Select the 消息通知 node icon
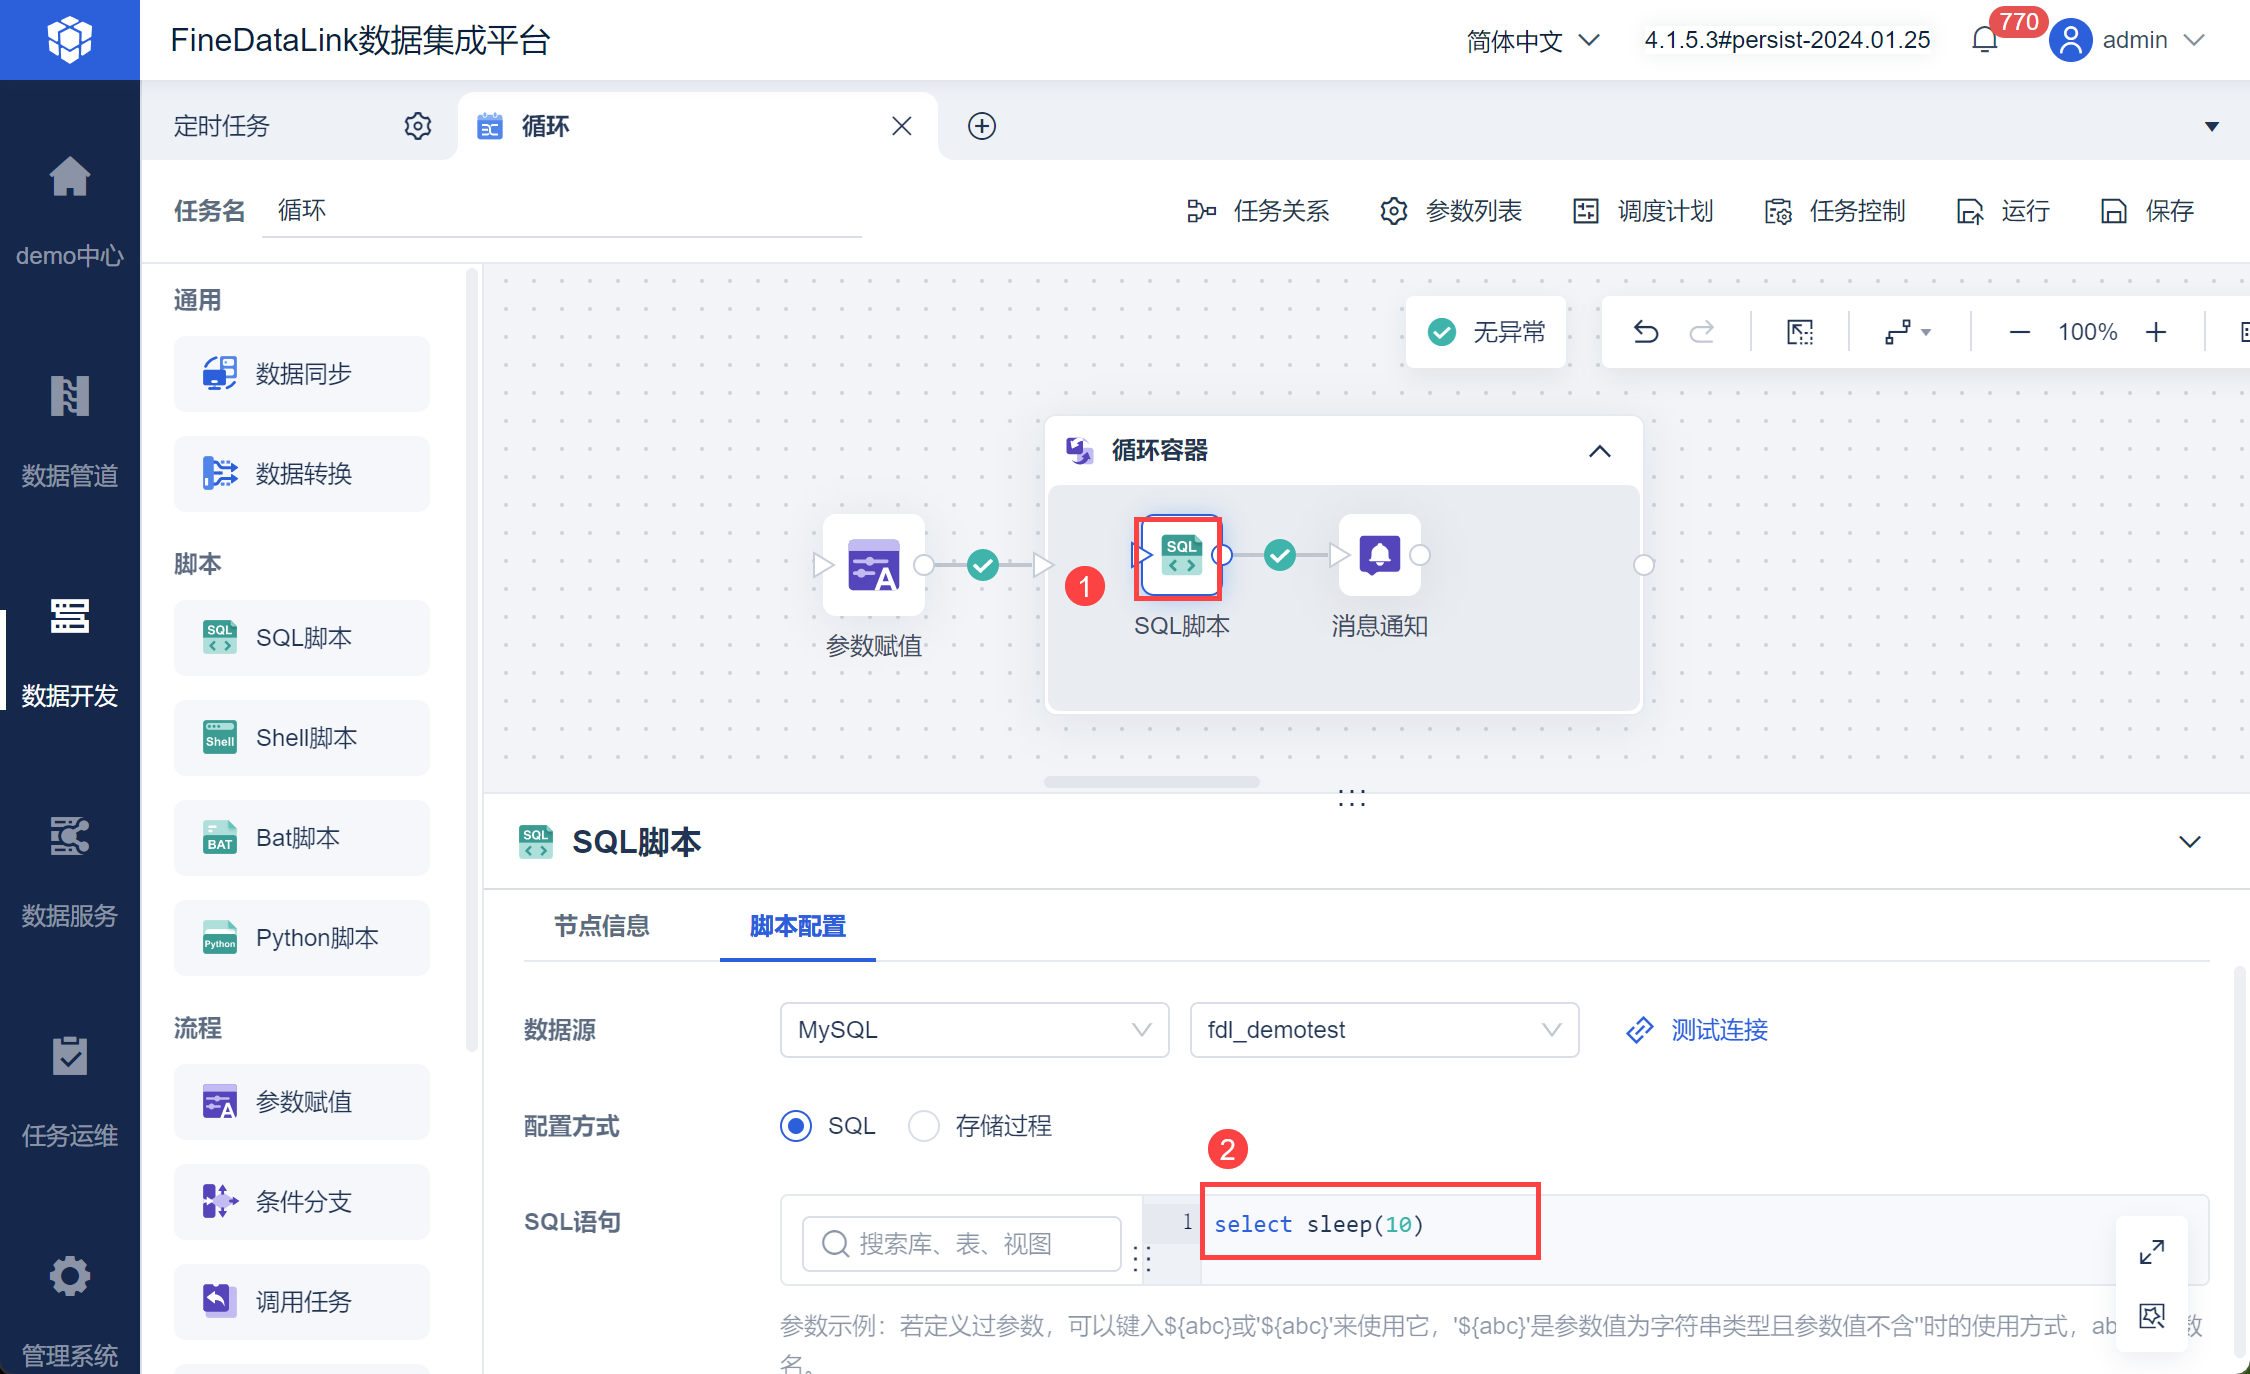Screen dimensions: 2250x1374 point(1379,555)
